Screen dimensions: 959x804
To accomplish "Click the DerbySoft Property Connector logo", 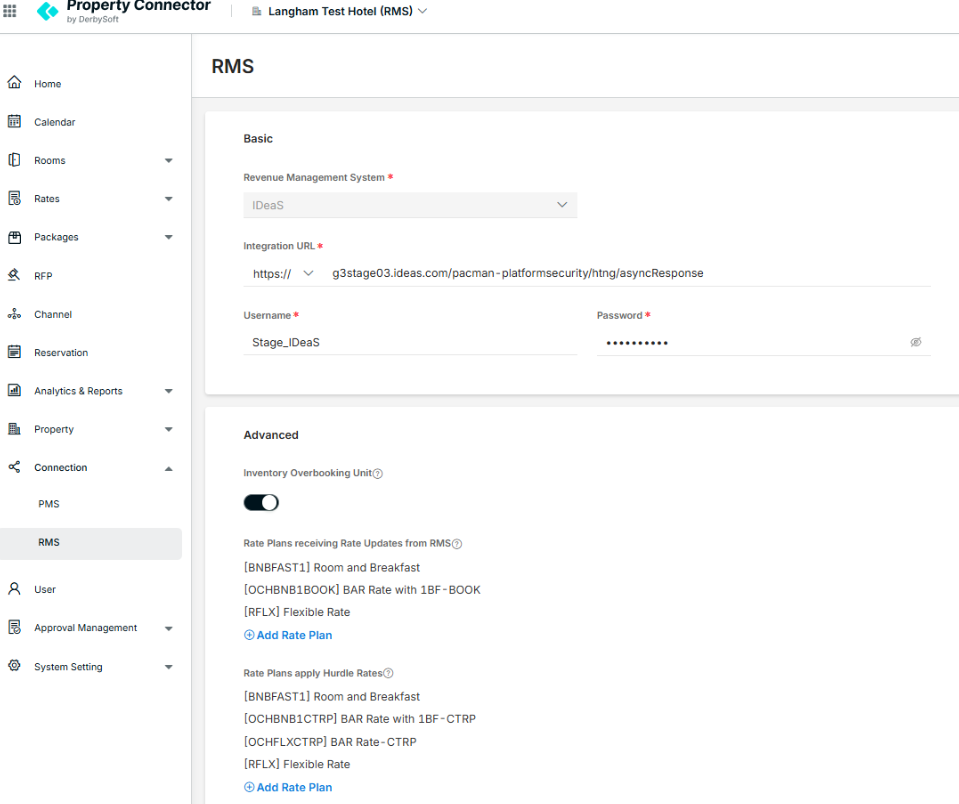I will [124, 11].
